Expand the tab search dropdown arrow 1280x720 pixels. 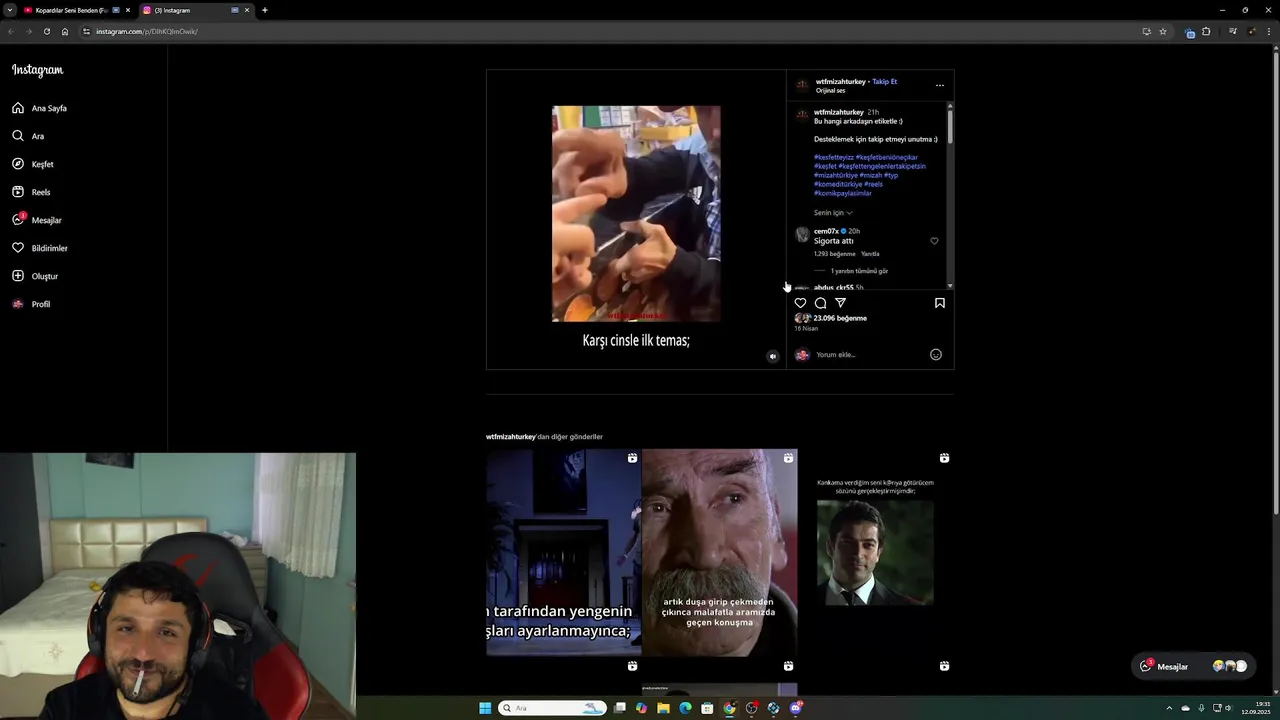pyautogui.click(x=9, y=10)
